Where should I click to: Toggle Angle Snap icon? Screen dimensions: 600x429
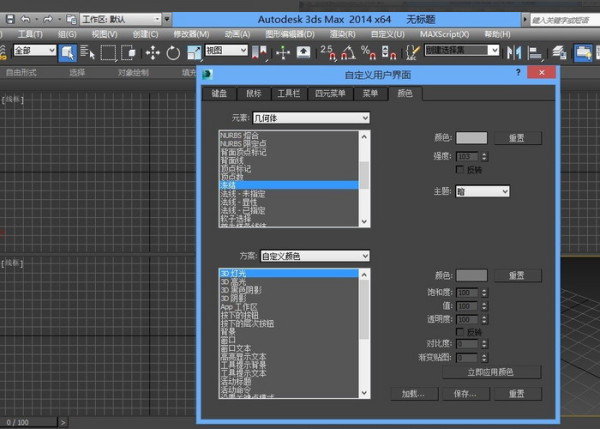tap(349, 52)
